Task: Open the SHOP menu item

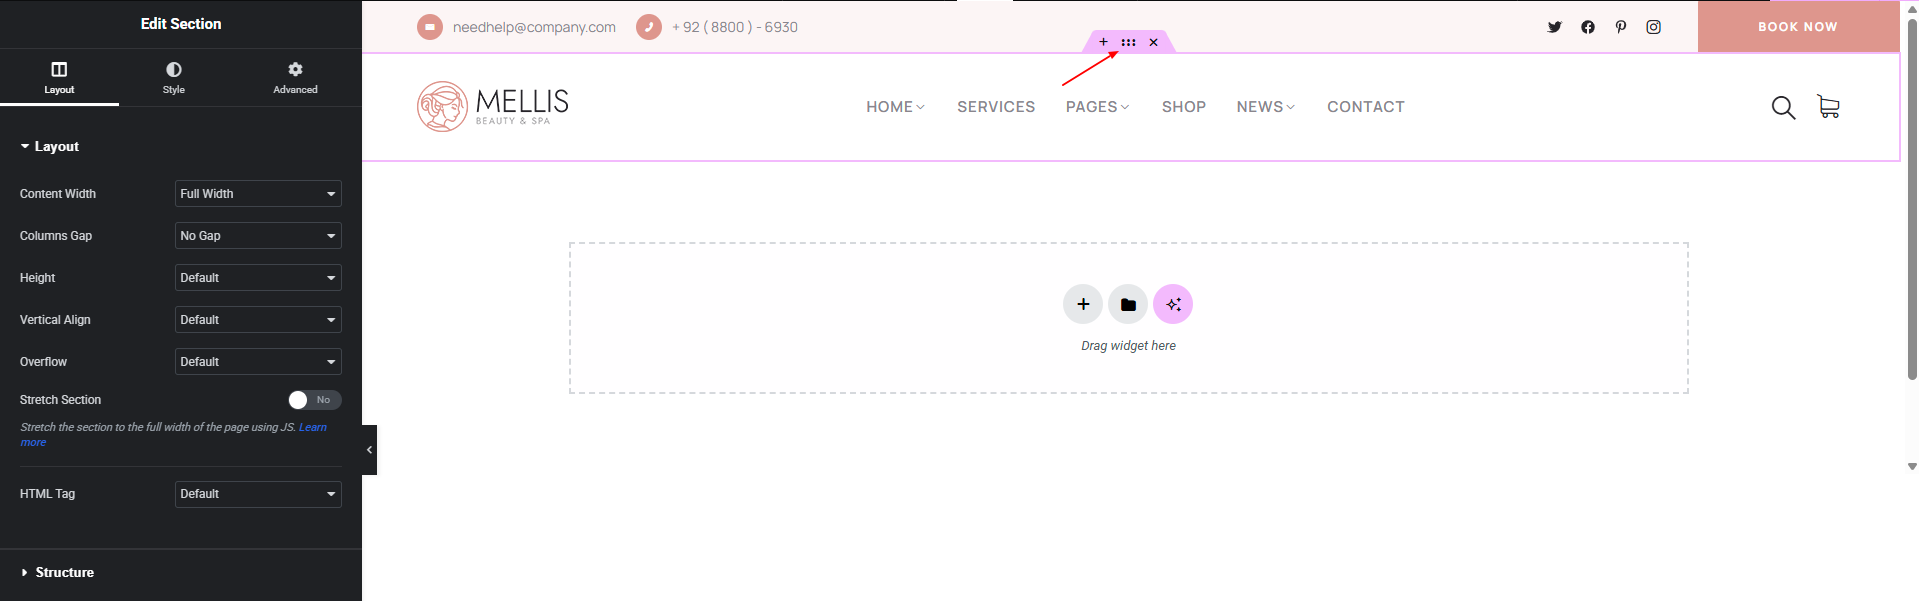Action: click(1184, 107)
